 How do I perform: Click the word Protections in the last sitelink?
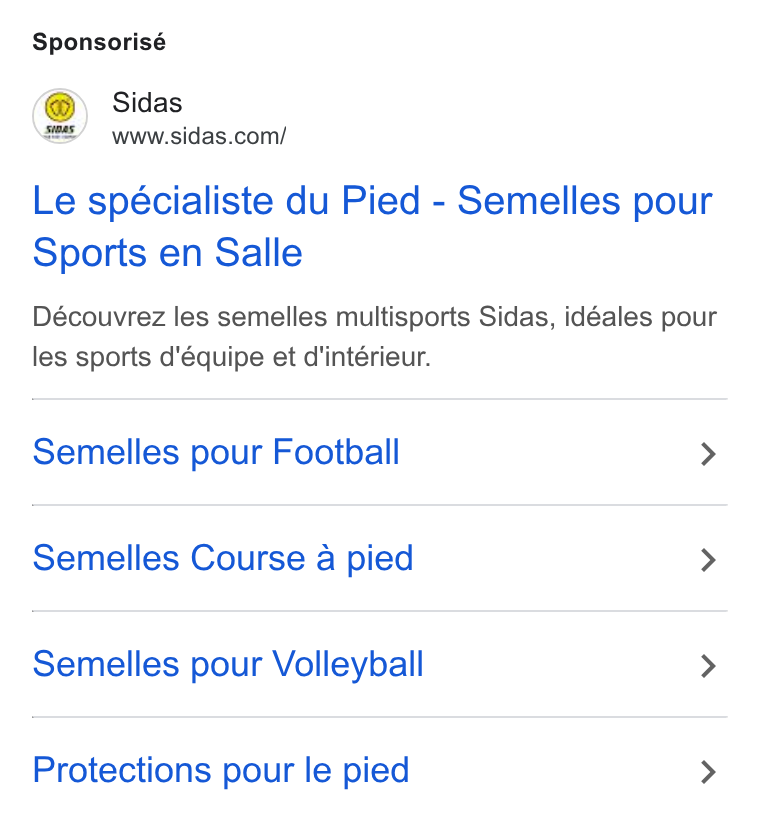122,770
